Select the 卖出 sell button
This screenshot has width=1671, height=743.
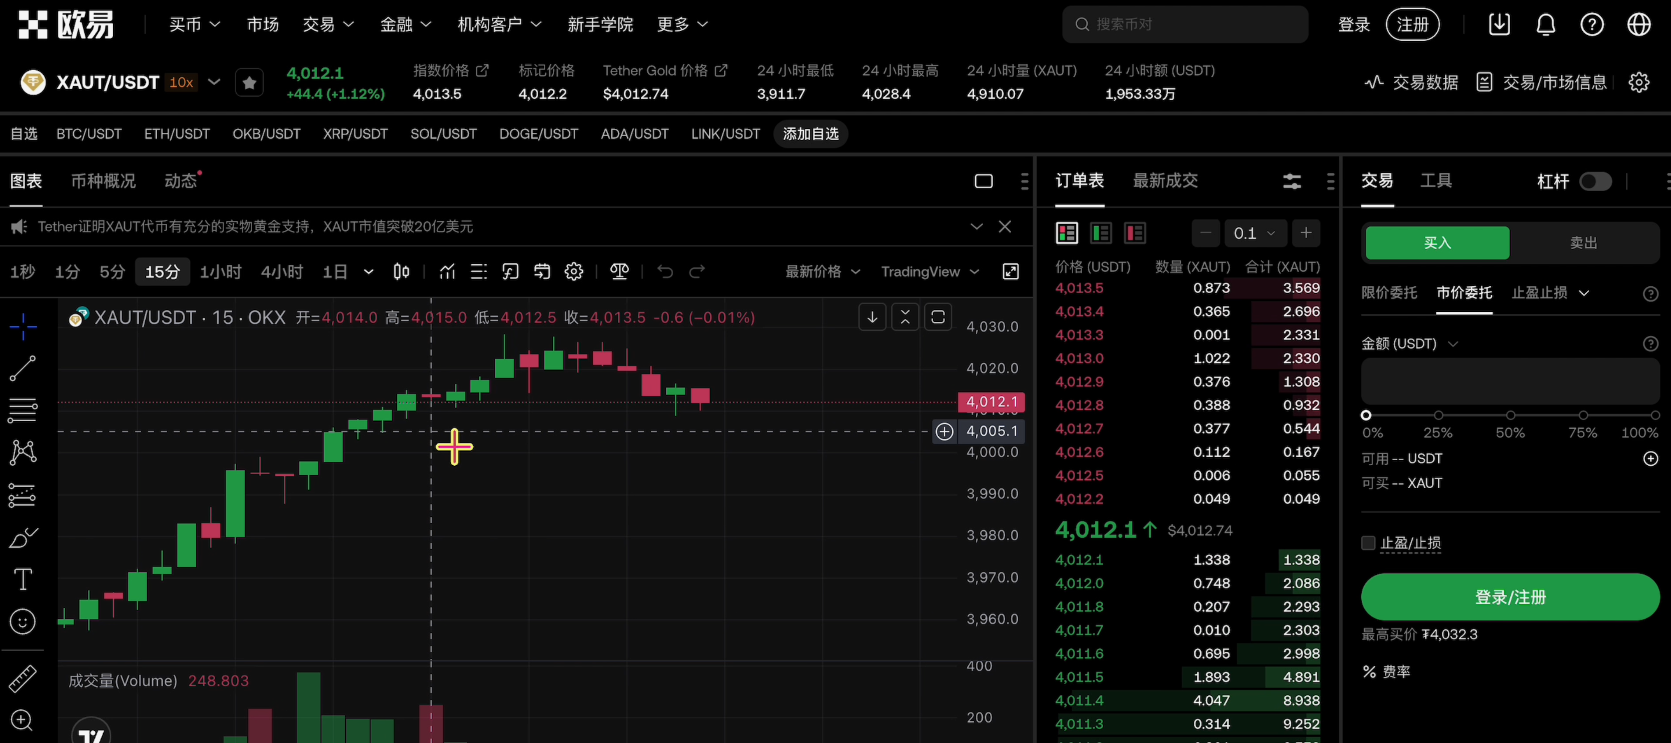(x=1583, y=243)
